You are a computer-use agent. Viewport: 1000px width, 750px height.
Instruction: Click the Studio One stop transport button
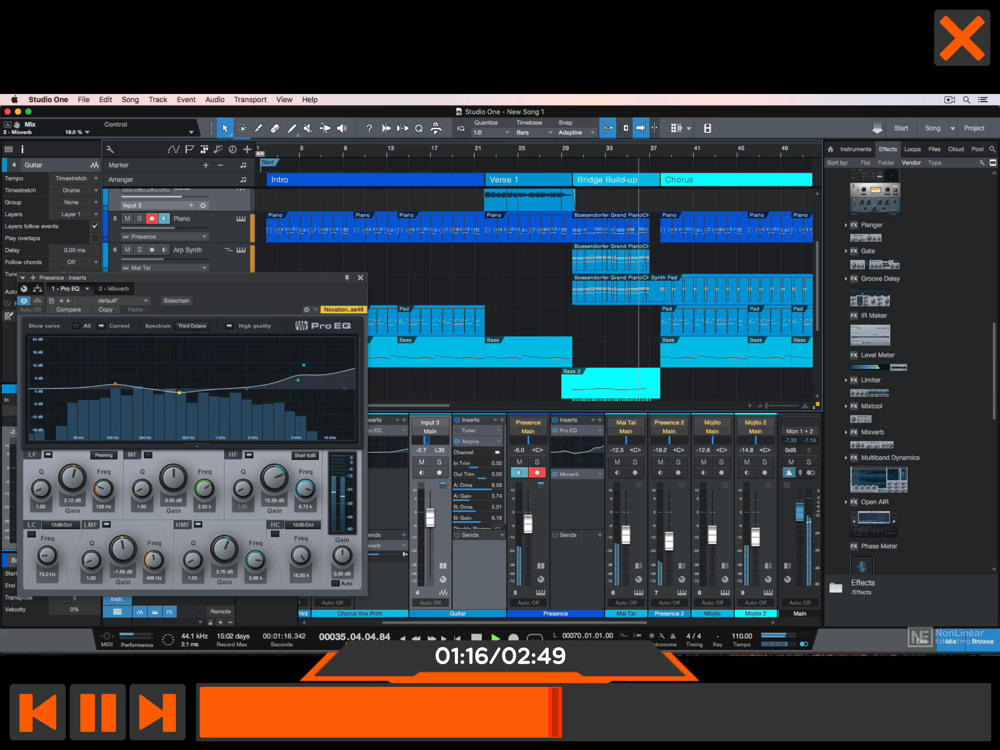coord(476,637)
